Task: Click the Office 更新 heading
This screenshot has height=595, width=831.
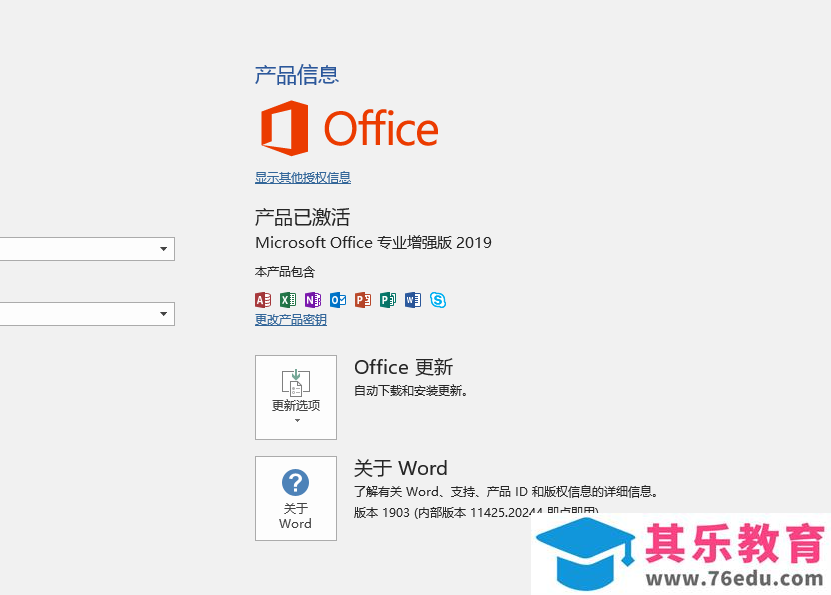Action: point(403,367)
